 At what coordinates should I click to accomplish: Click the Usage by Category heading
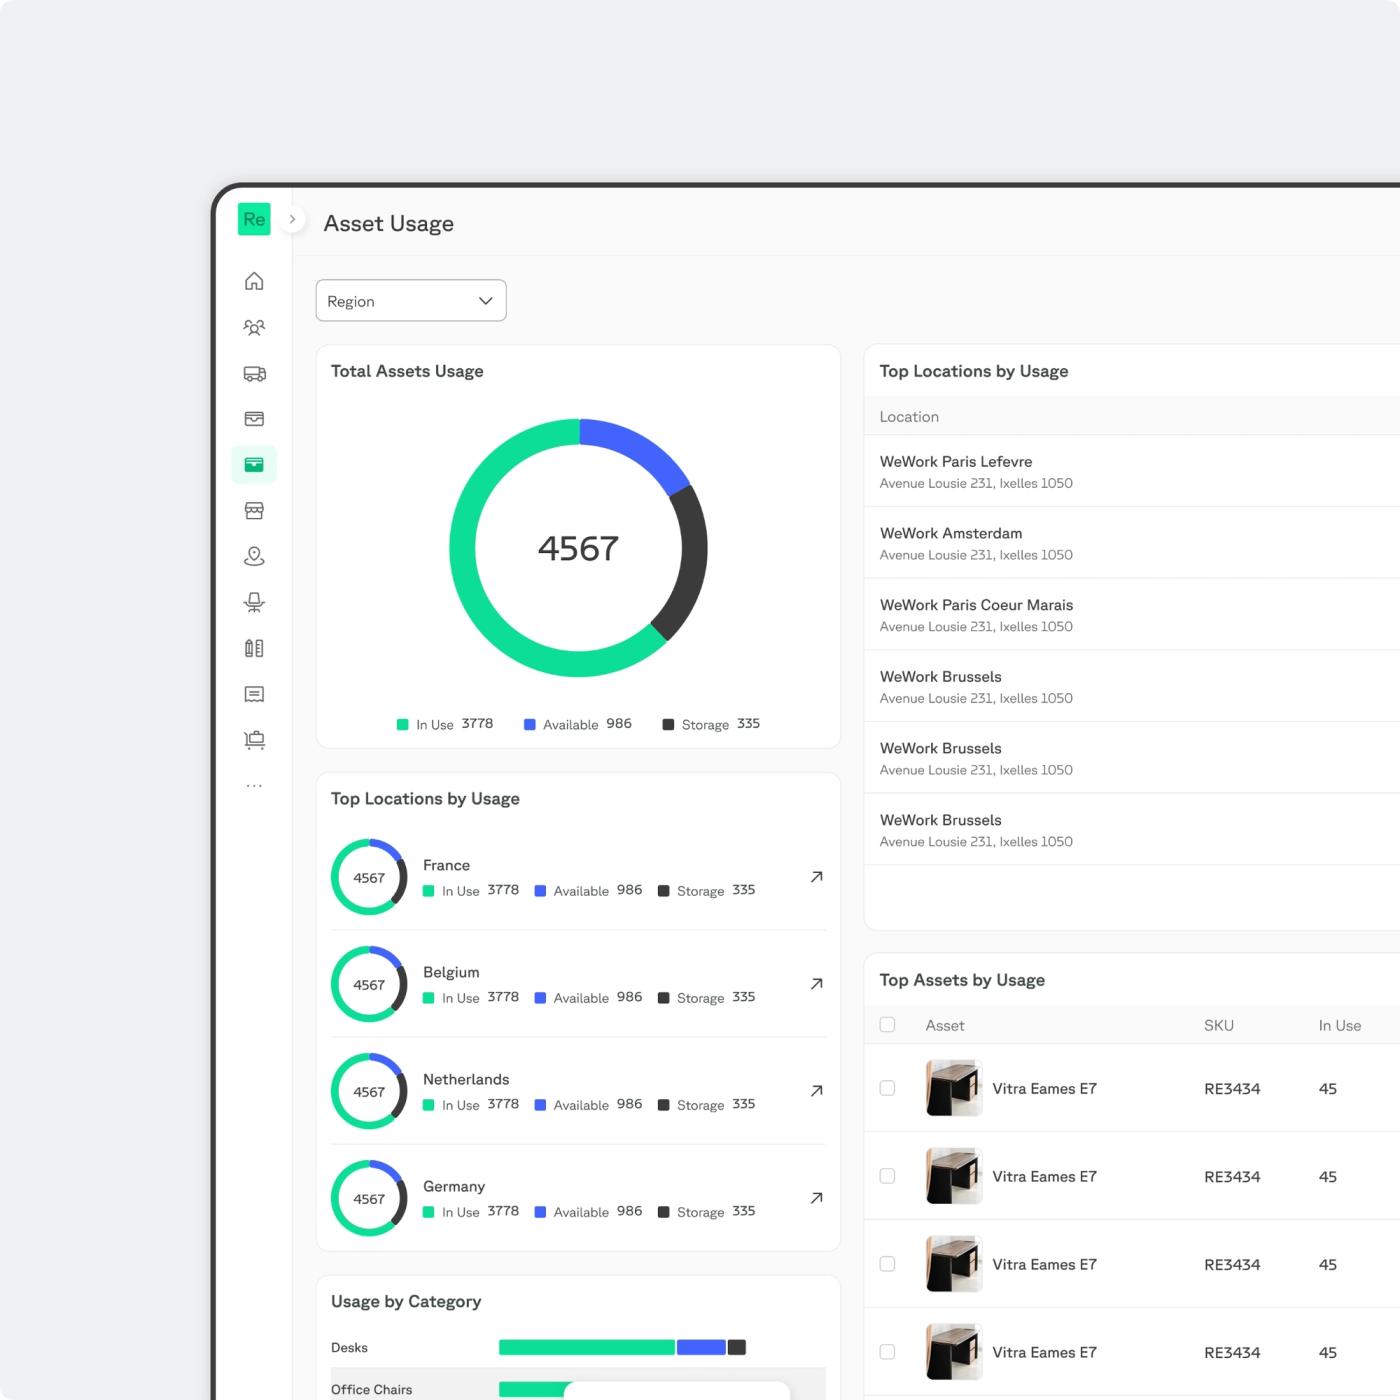[406, 1301]
